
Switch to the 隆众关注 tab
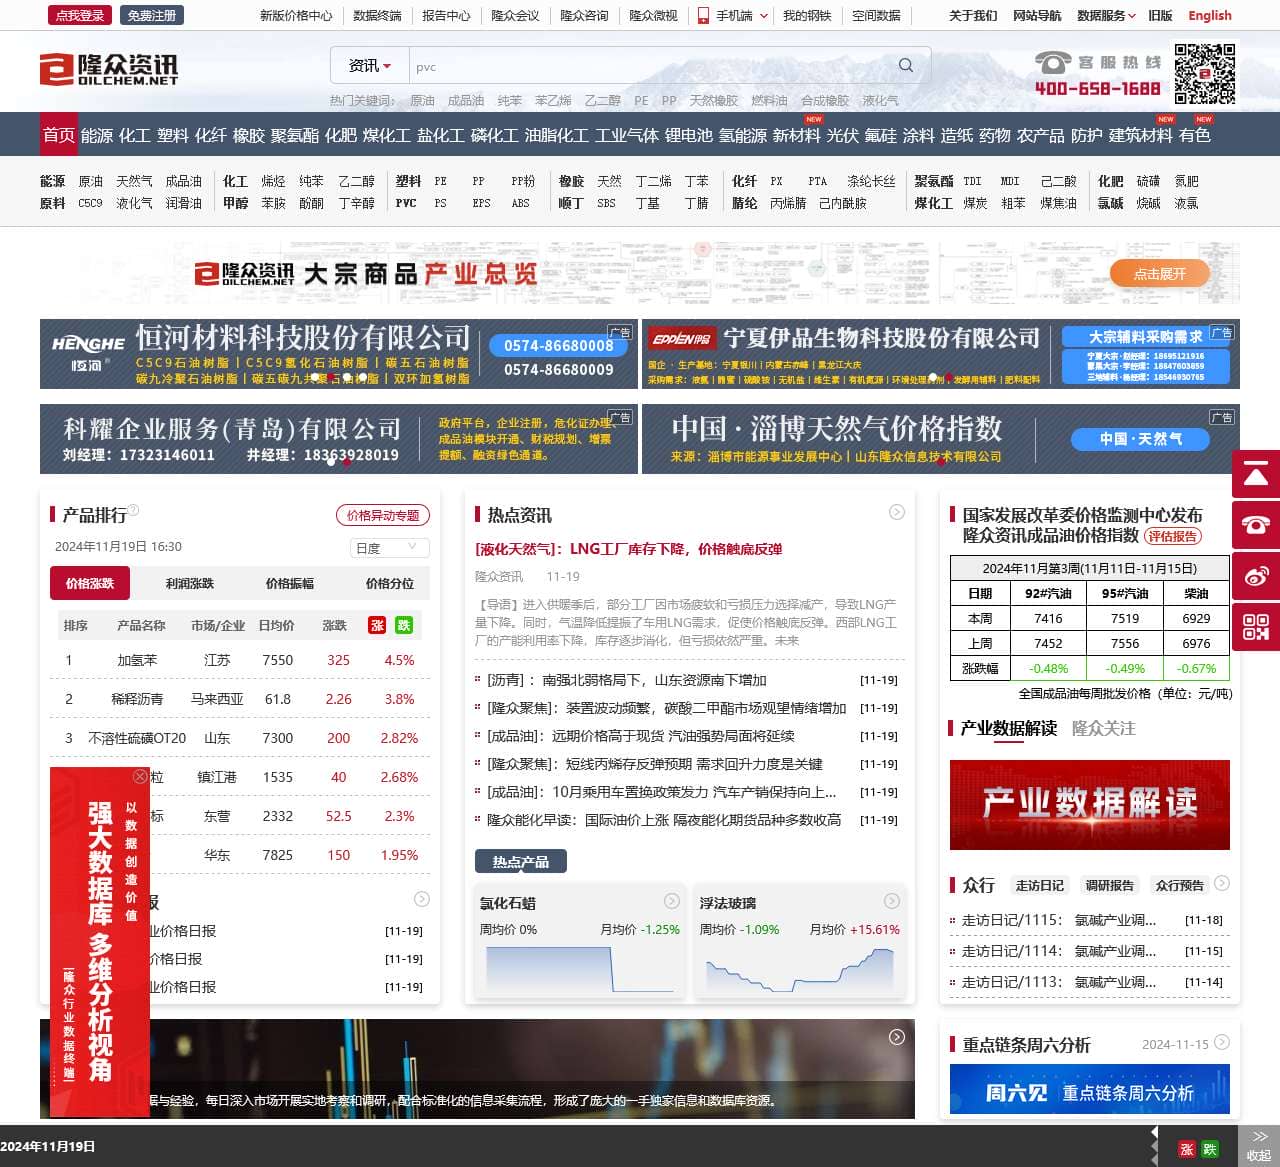coord(1104,728)
